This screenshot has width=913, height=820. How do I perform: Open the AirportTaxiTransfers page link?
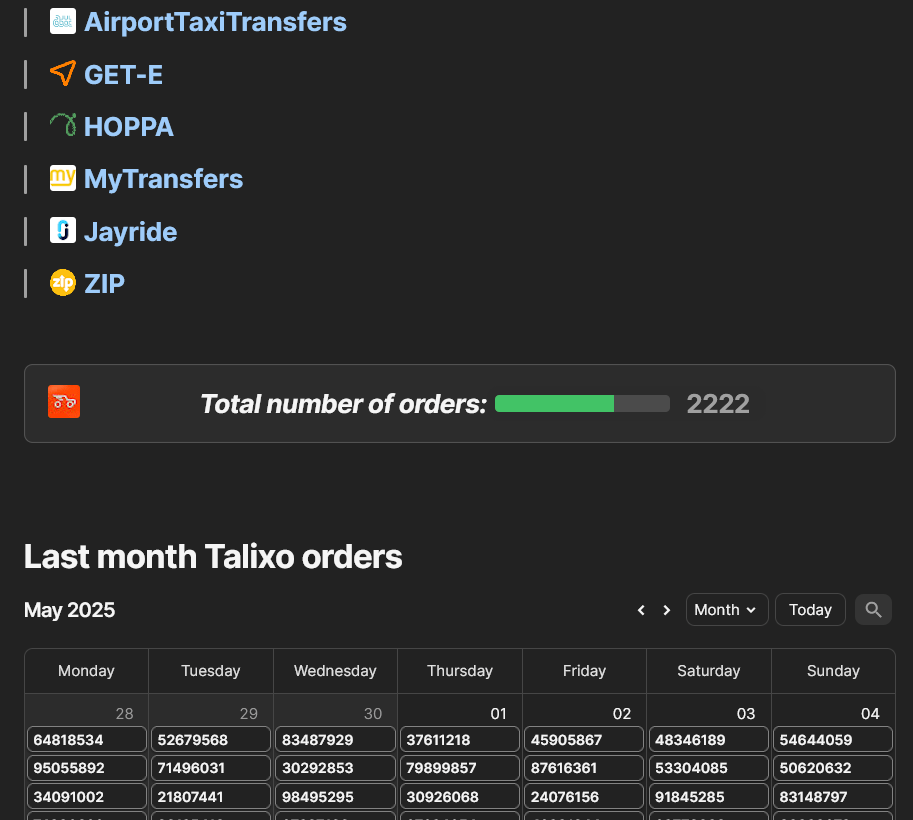215,22
